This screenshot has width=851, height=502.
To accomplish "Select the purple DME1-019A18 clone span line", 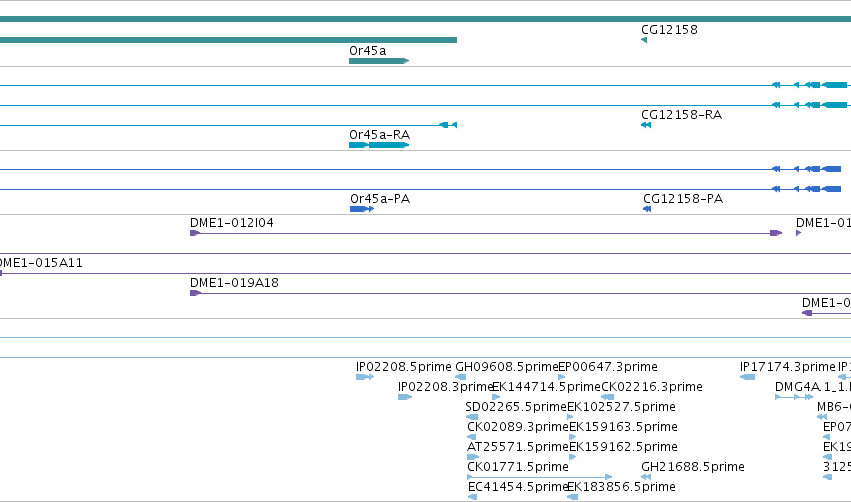I will point(520,294).
